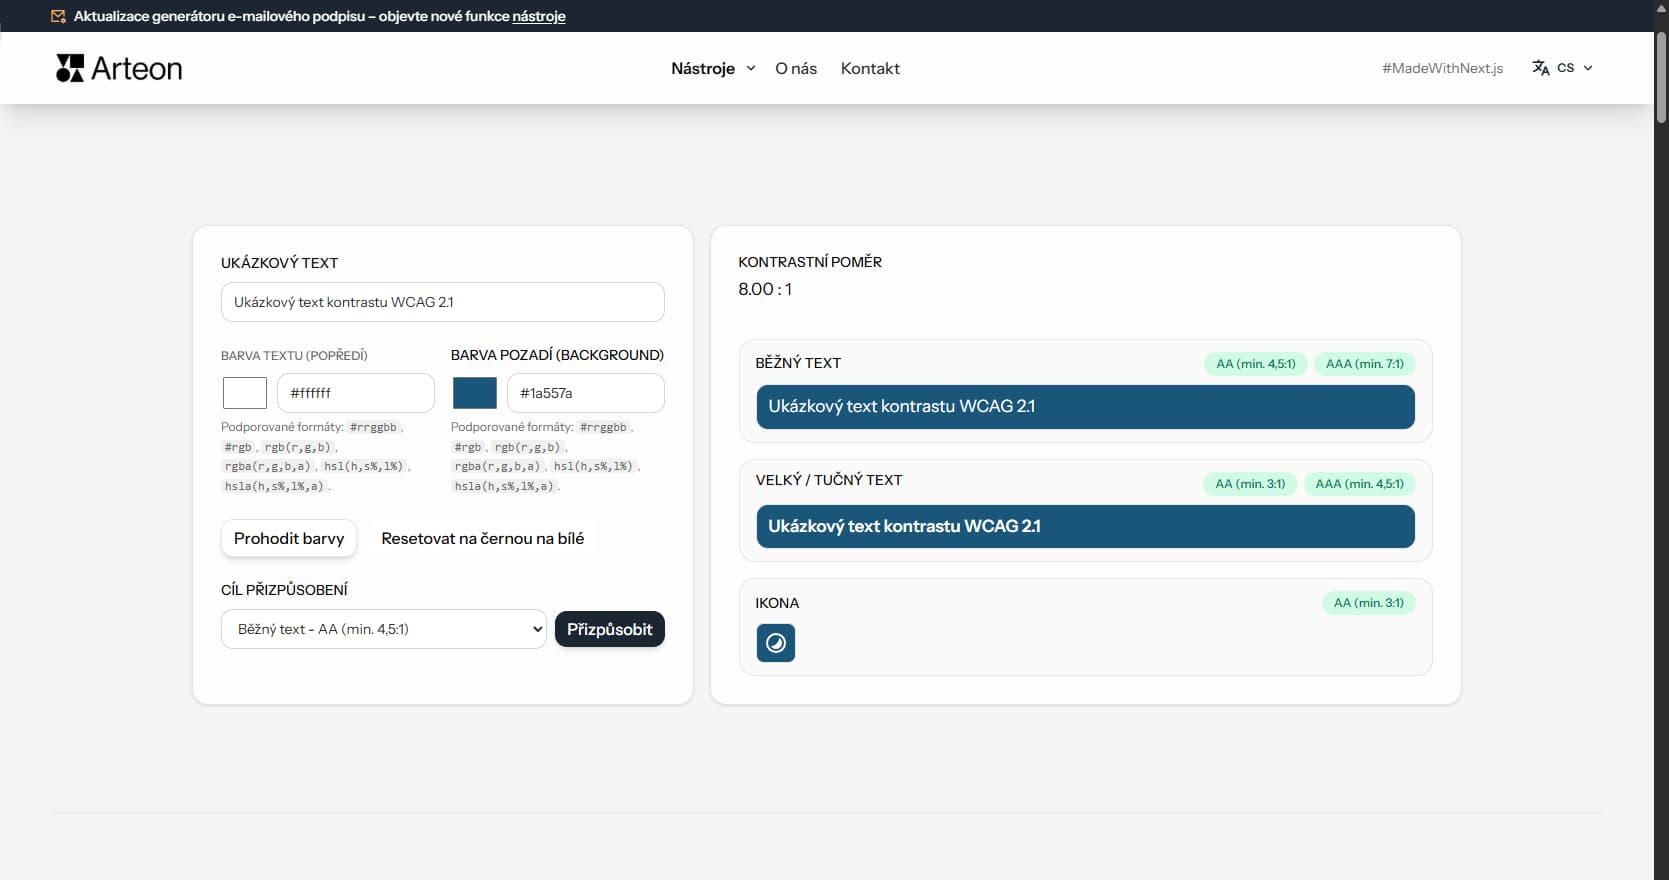Open the white text color swatch
This screenshot has width=1669, height=880.
[x=244, y=393]
